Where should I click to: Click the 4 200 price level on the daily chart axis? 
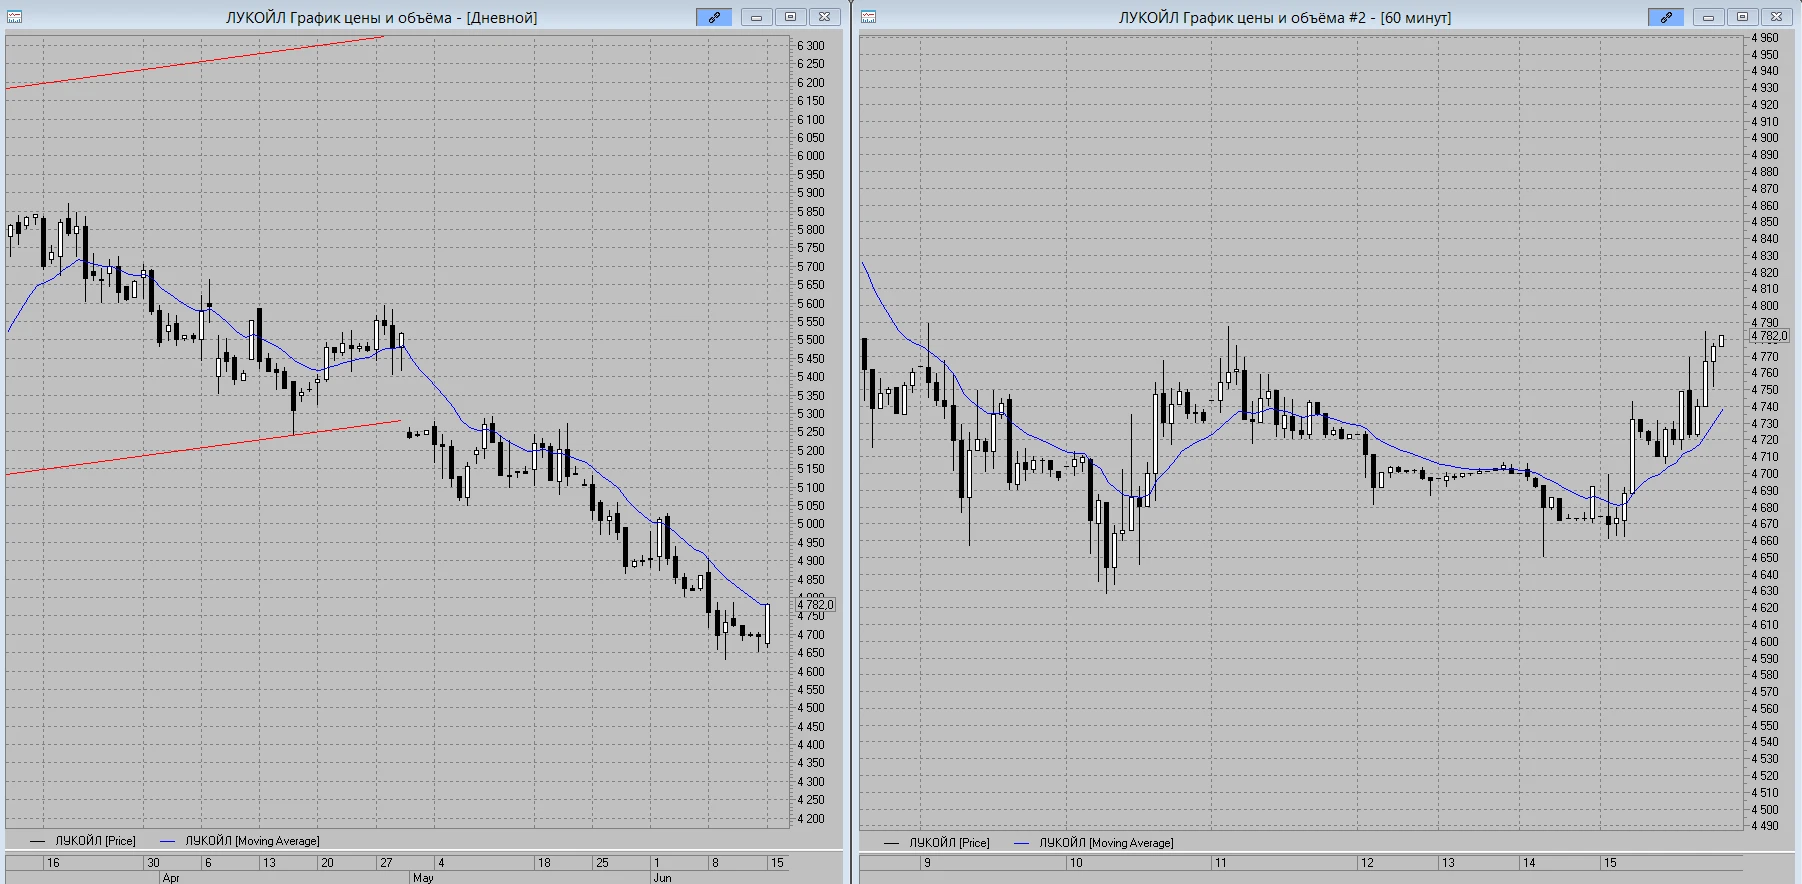point(811,819)
